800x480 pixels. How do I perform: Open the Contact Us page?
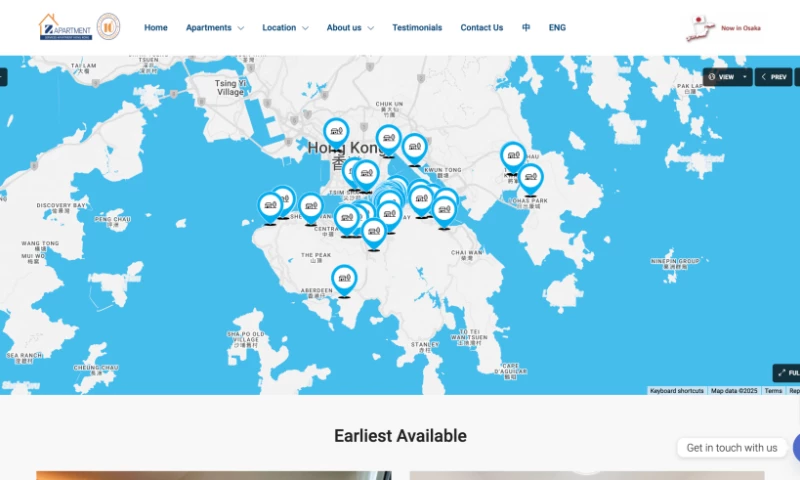(482, 28)
